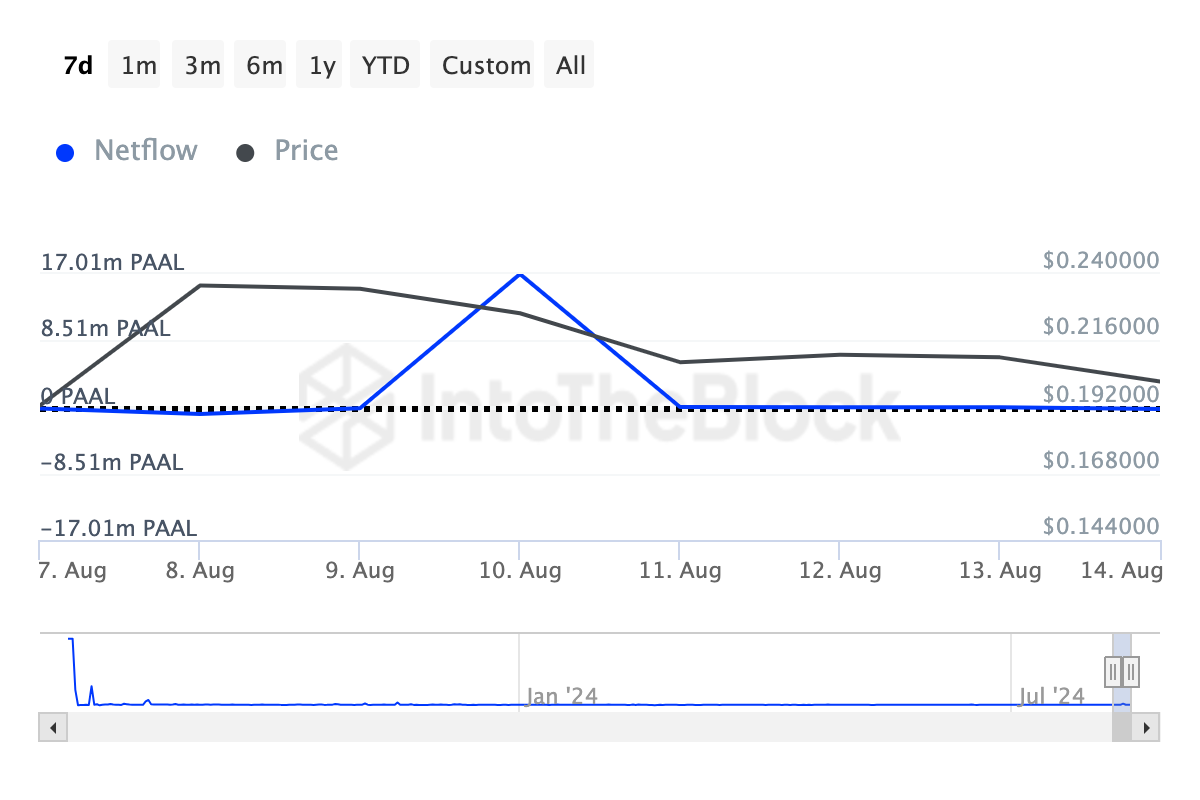Switch chart to YTD range
This screenshot has width=1200, height=800.
pyautogui.click(x=386, y=66)
